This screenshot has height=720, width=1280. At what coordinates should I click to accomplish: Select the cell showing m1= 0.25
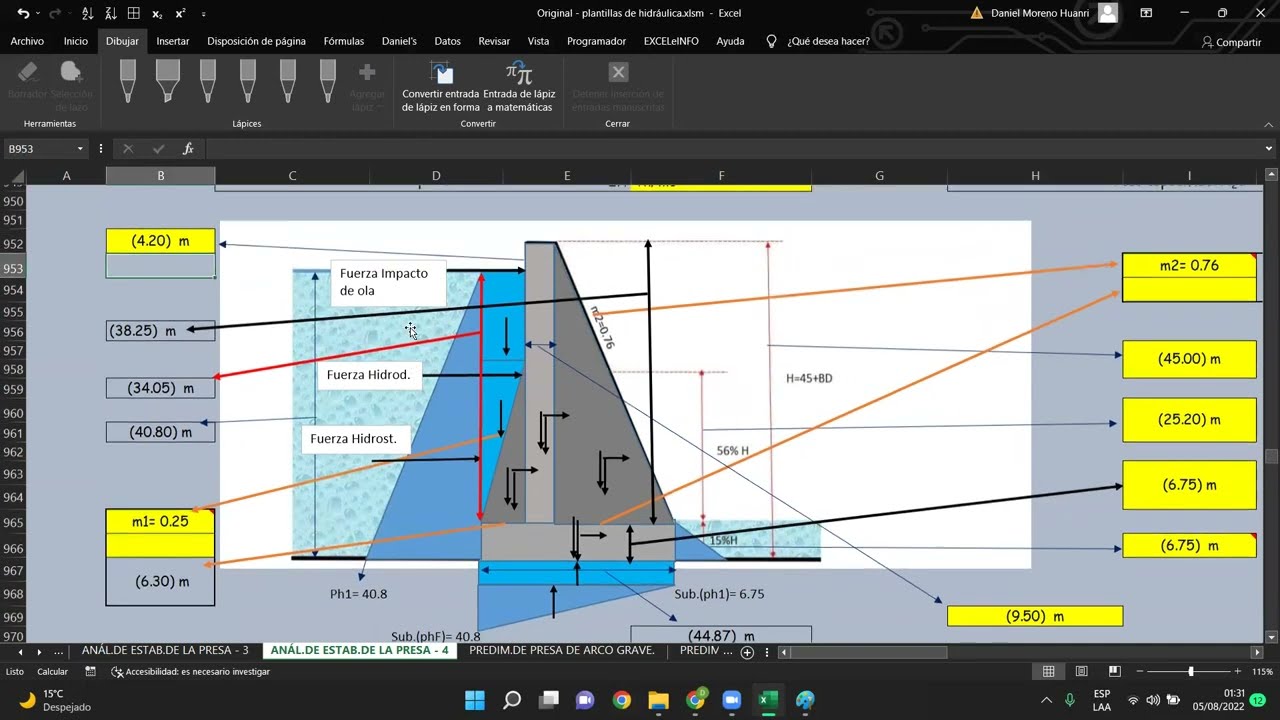click(160, 521)
